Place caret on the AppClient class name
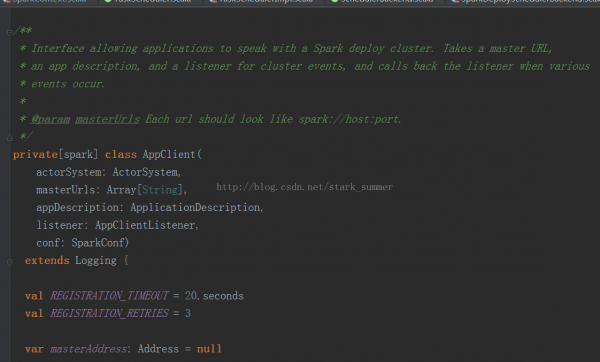Screen dimensions: 600x362 click(169, 154)
